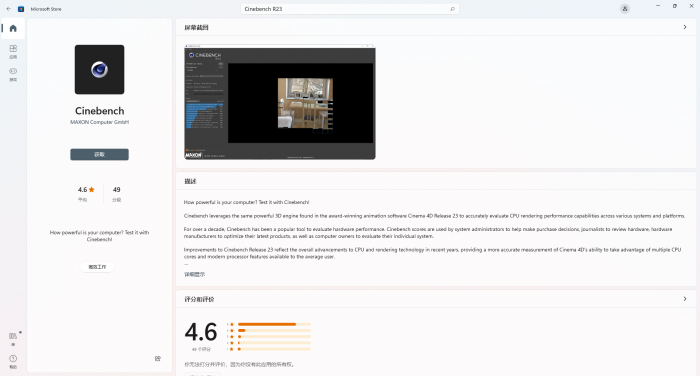Open MAXON Computer GmbH publisher link

click(x=100, y=122)
